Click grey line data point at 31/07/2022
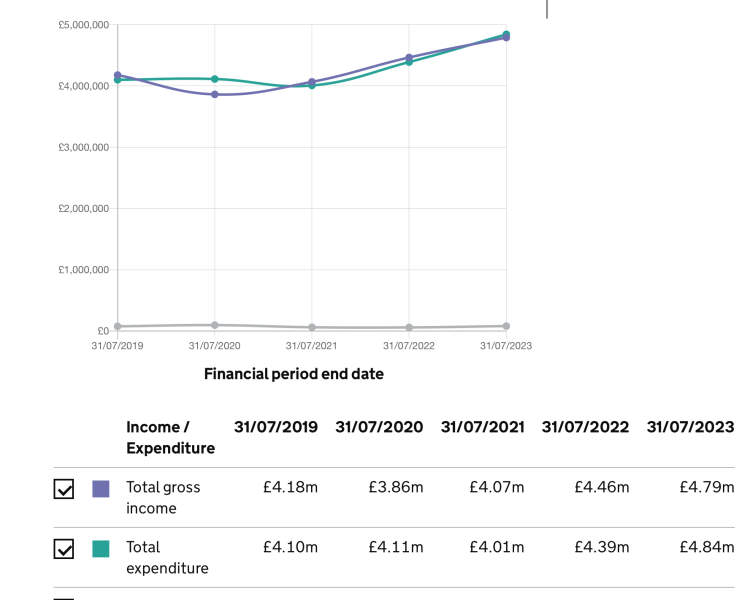Image resolution: width=750 pixels, height=600 pixels. (409, 327)
